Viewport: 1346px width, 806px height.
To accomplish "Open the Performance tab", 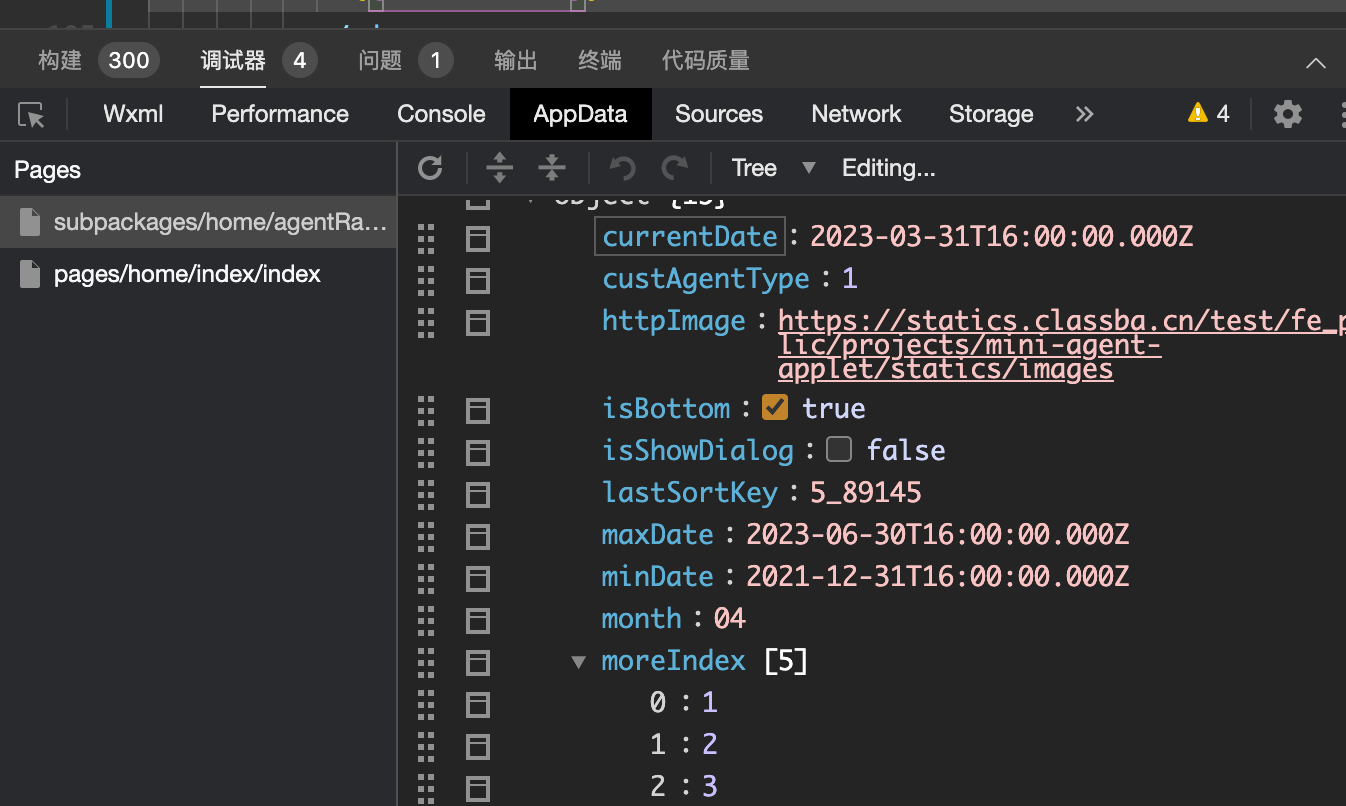I will 280,114.
